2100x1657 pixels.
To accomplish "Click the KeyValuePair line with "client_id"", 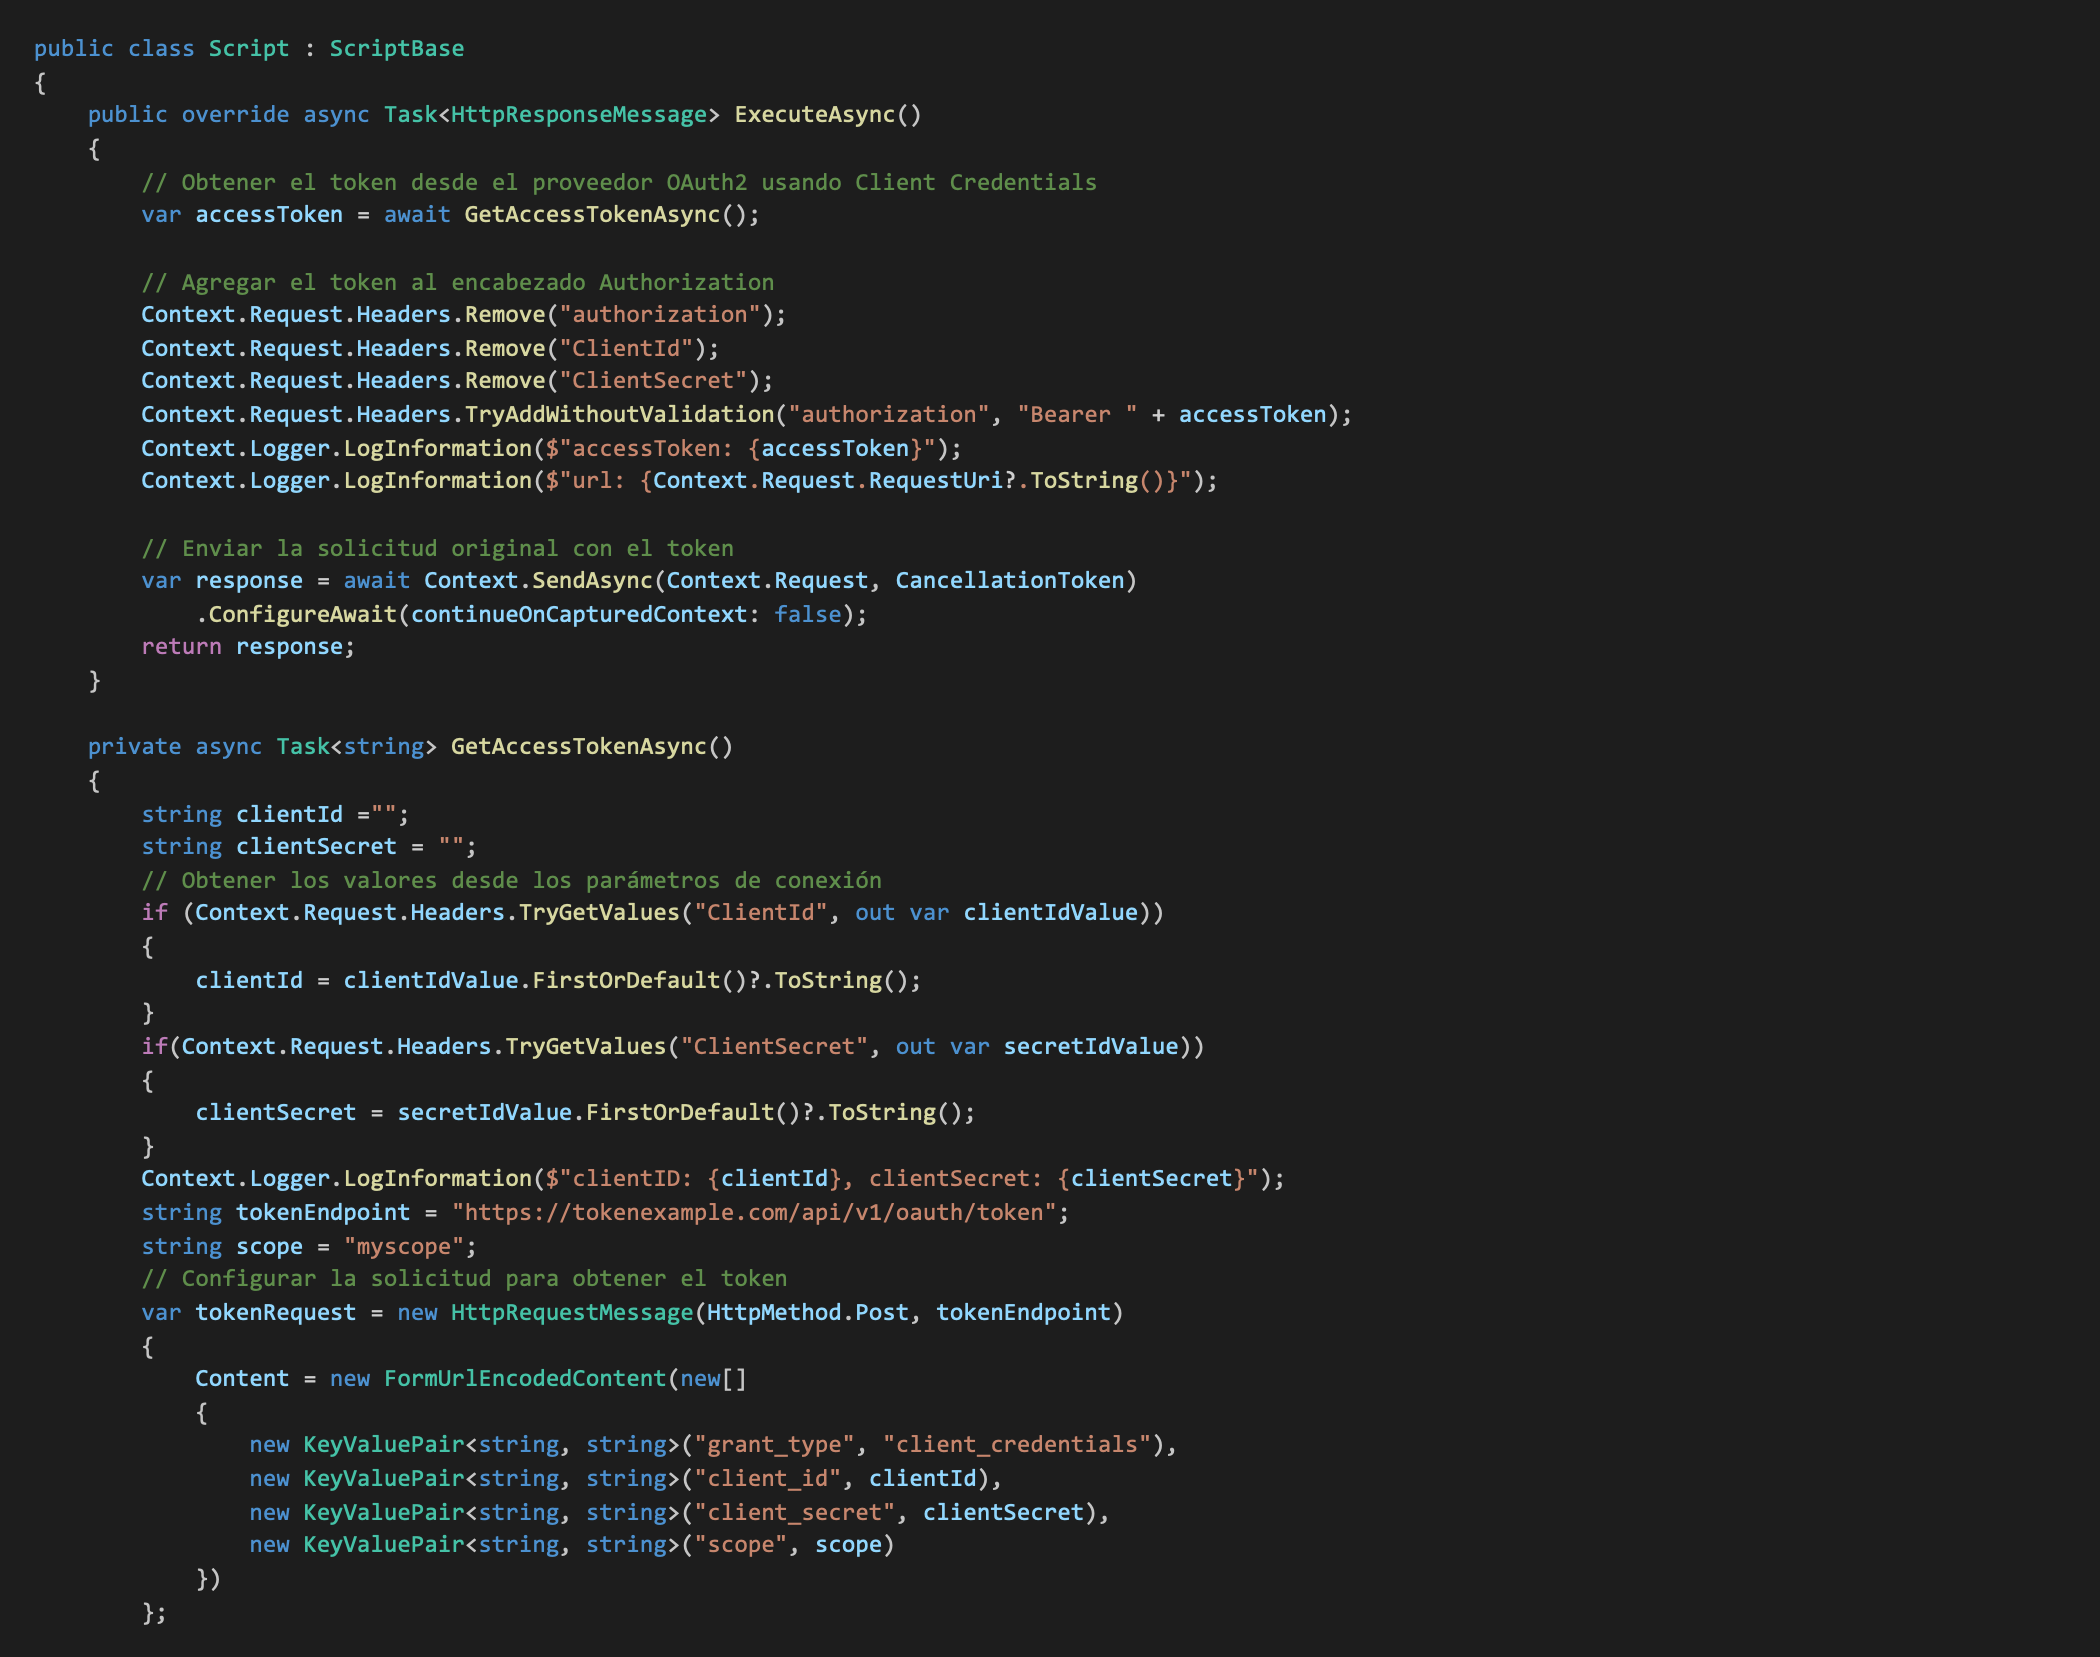I will coord(626,1478).
